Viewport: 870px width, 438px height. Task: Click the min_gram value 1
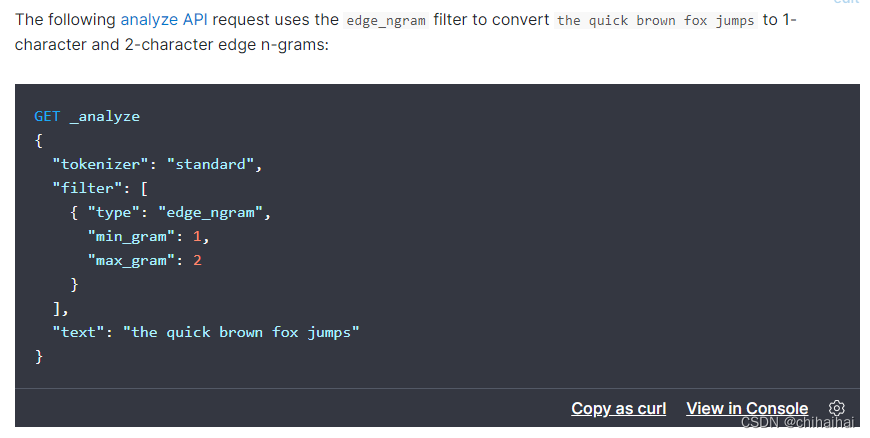click(x=197, y=236)
